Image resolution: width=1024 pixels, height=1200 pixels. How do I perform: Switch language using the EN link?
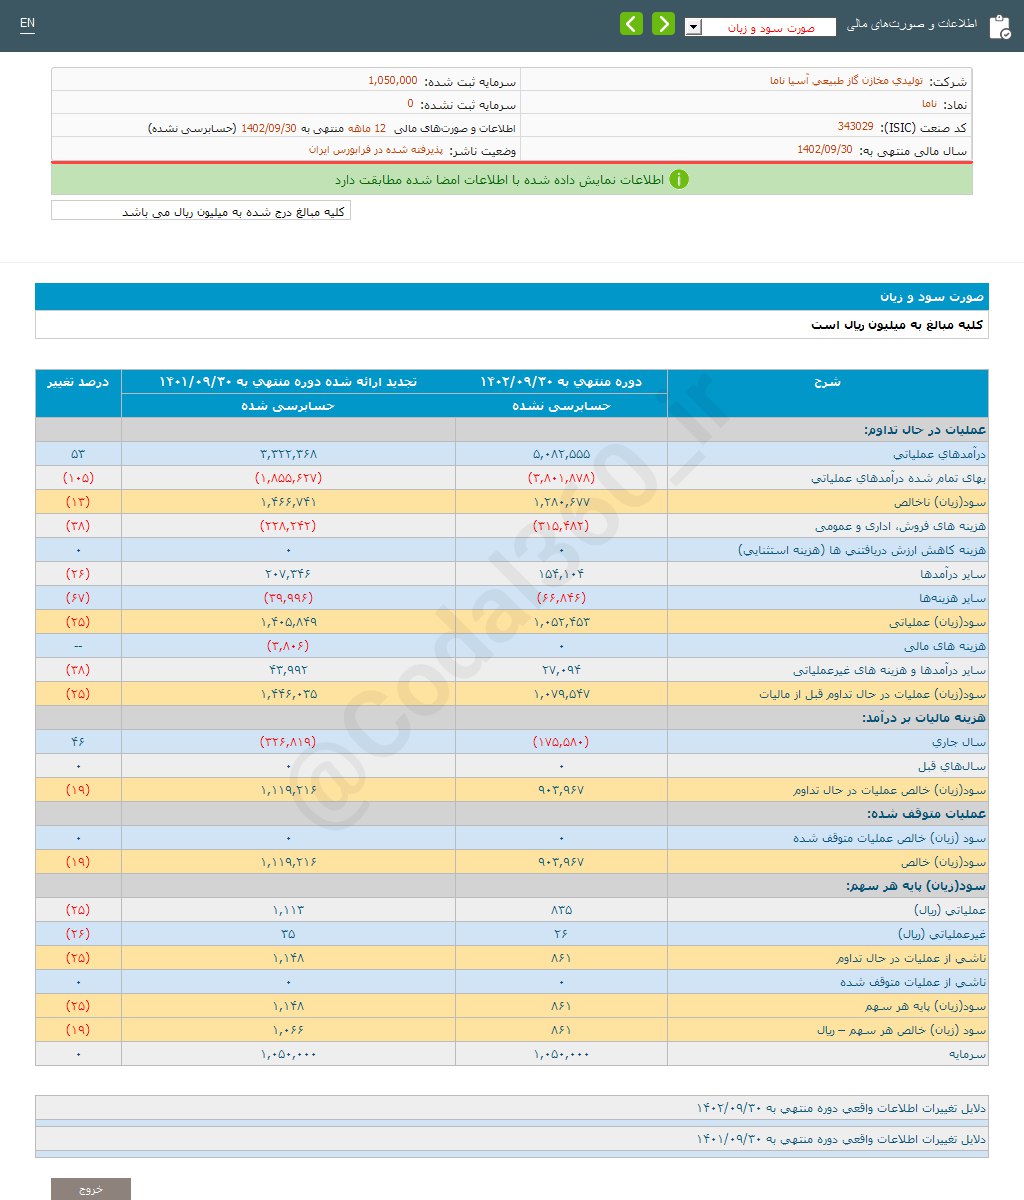[27, 22]
